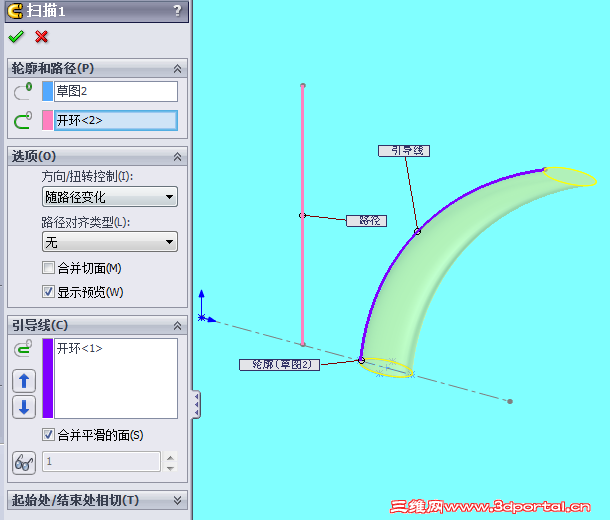The width and height of the screenshot is (610, 520).
Task: Open help with the question mark icon
Action: click(x=177, y=11)
